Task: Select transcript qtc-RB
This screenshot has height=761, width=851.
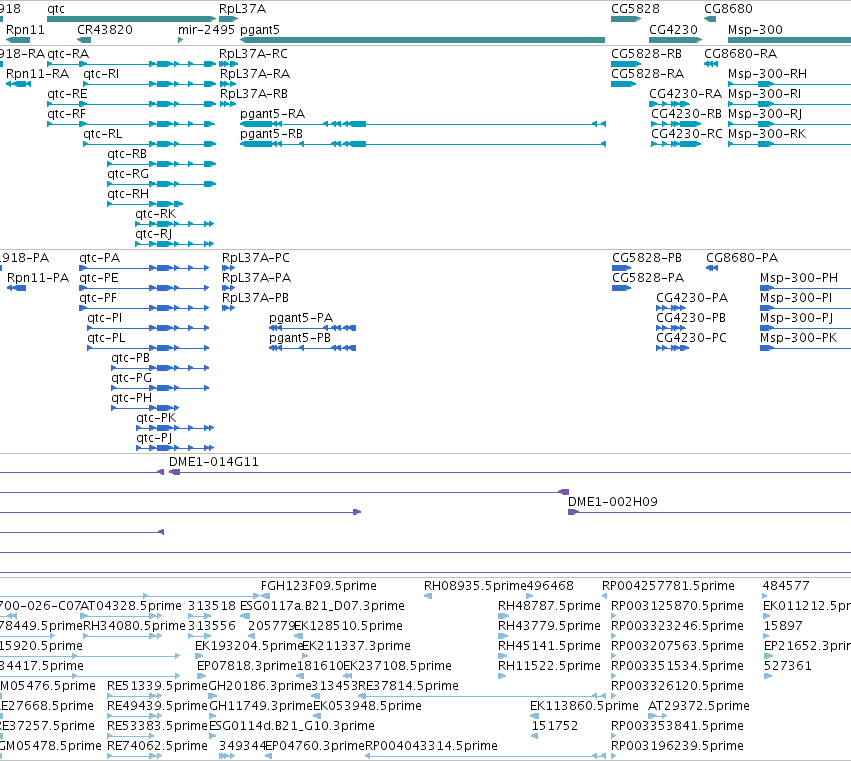Action: [x=162, y=164]
